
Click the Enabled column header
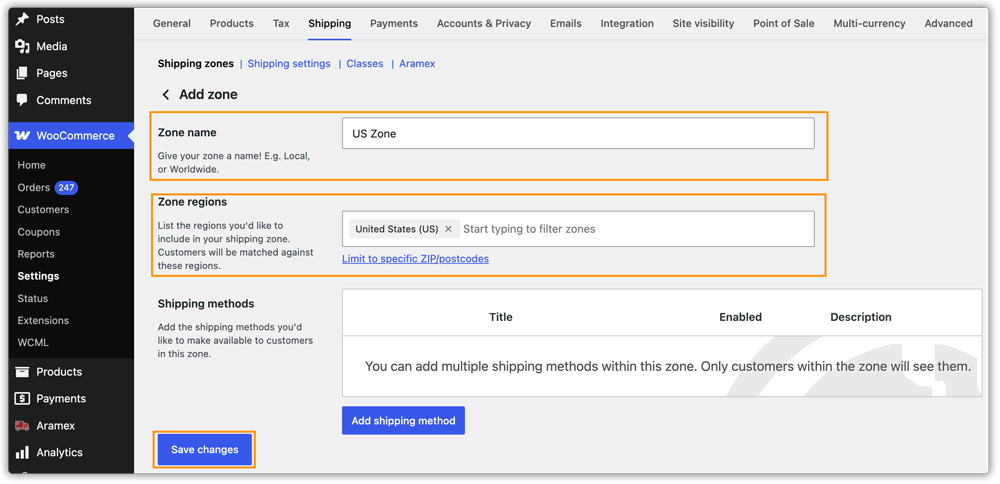pos(740,317)
